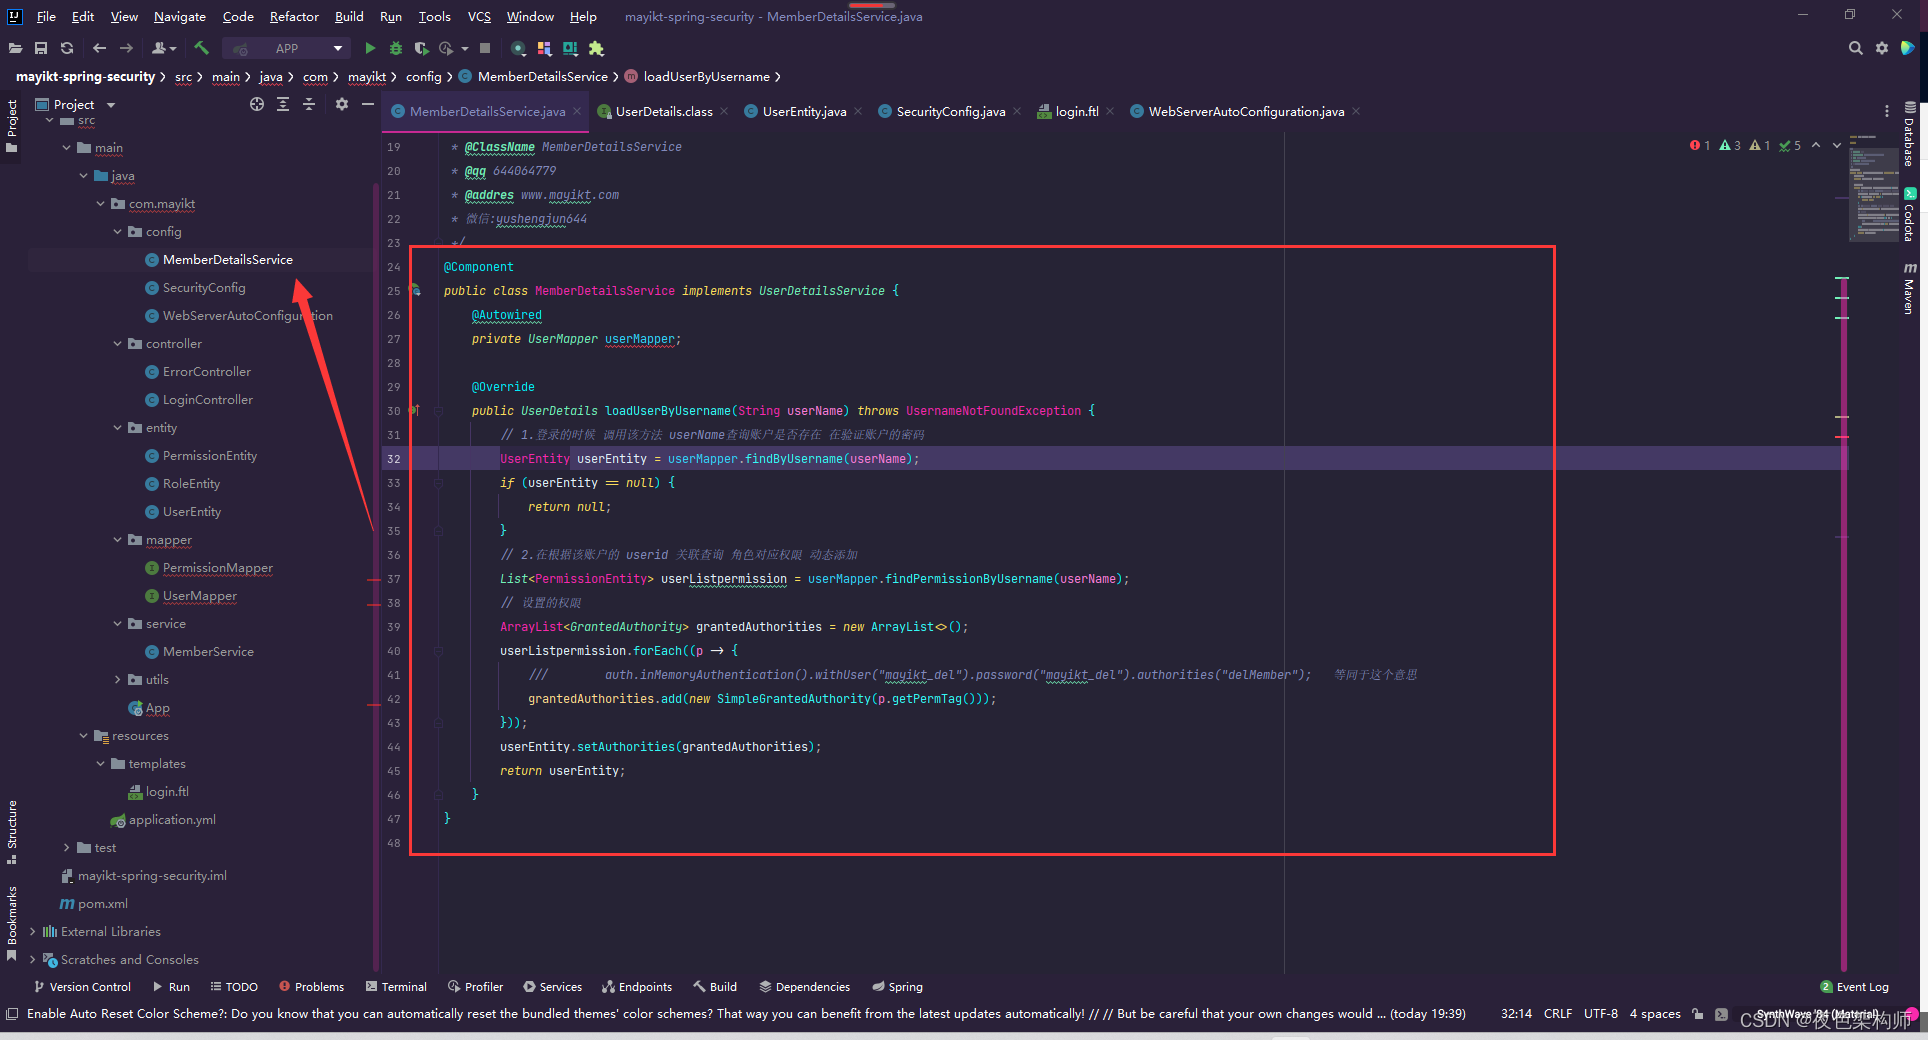The image size is (1928, 1040).
Task: Open the Problems tool window
Action: point(312,986)
